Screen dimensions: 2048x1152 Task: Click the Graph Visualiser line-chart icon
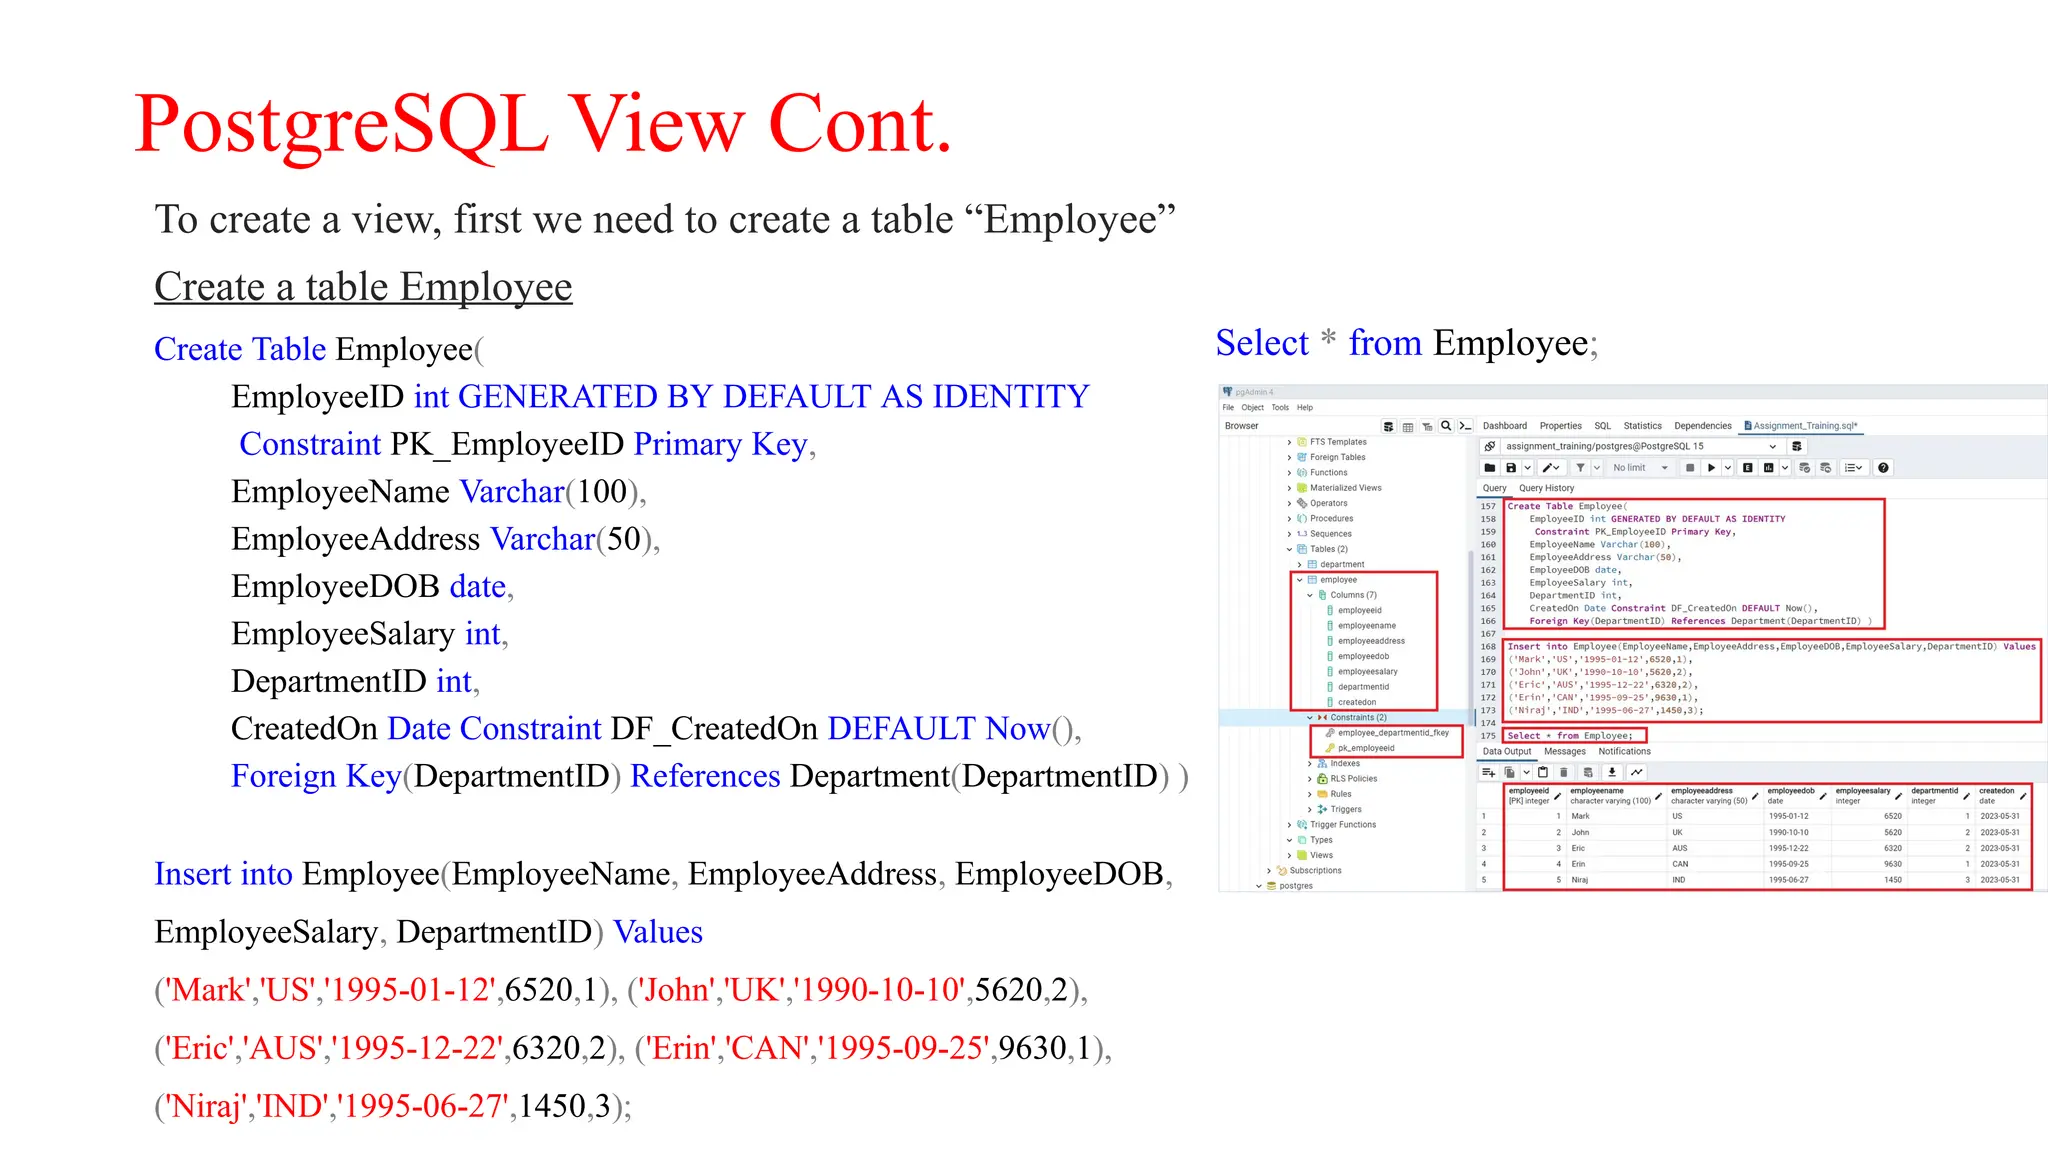(x=1636, y=773)
